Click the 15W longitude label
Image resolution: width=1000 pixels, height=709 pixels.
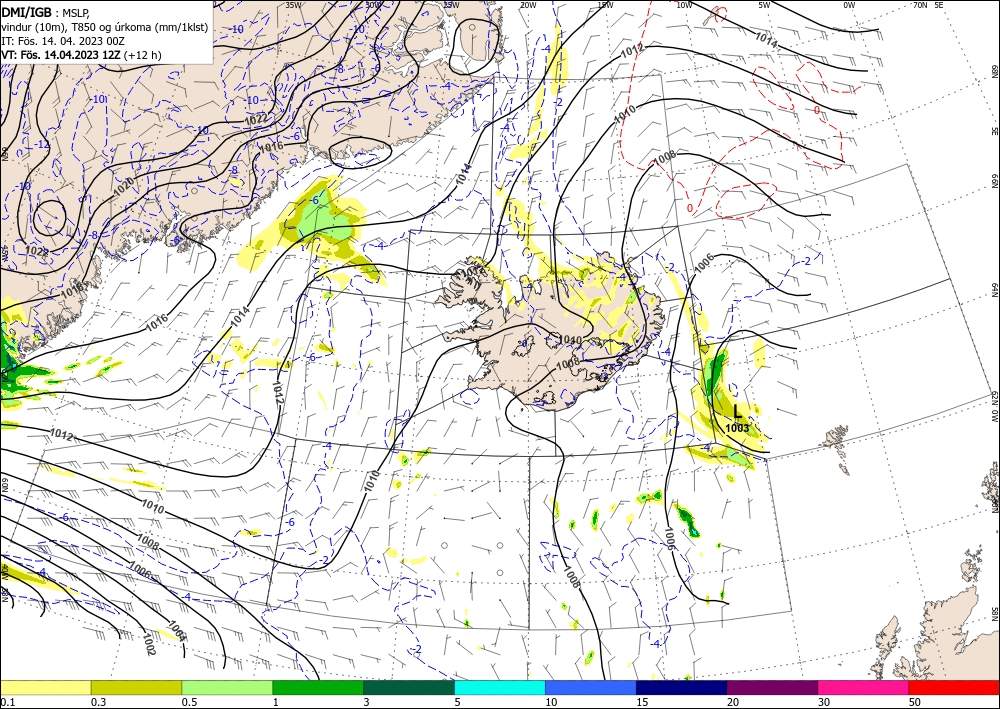coord(605,5)
